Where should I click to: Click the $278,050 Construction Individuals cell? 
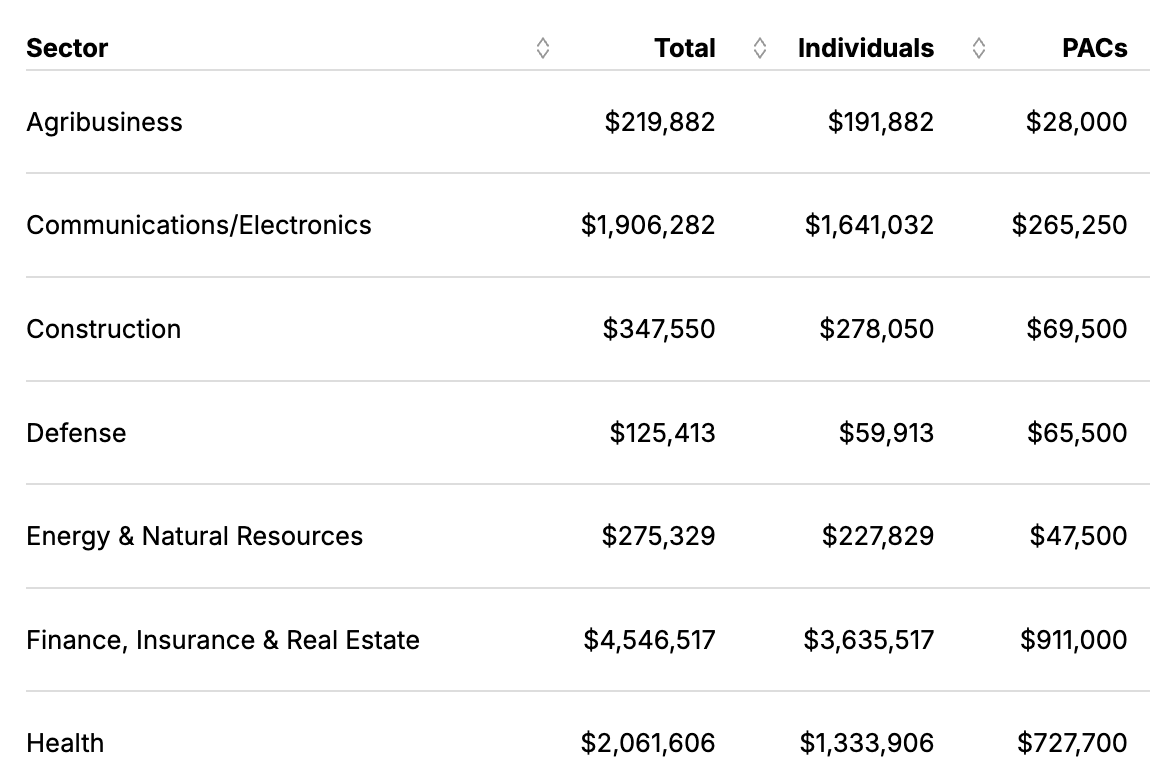point(877,329)
